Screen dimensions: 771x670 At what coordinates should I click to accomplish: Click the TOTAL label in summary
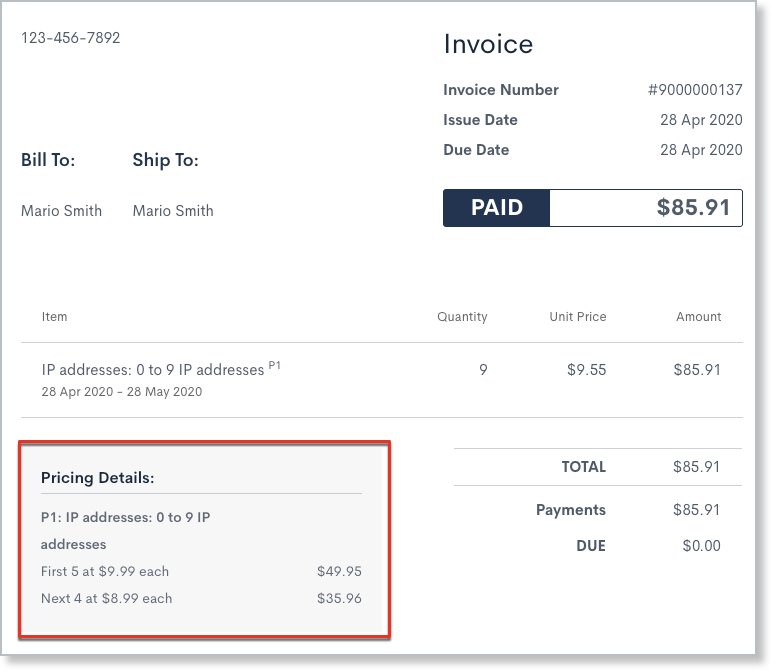tap(583, 467)
